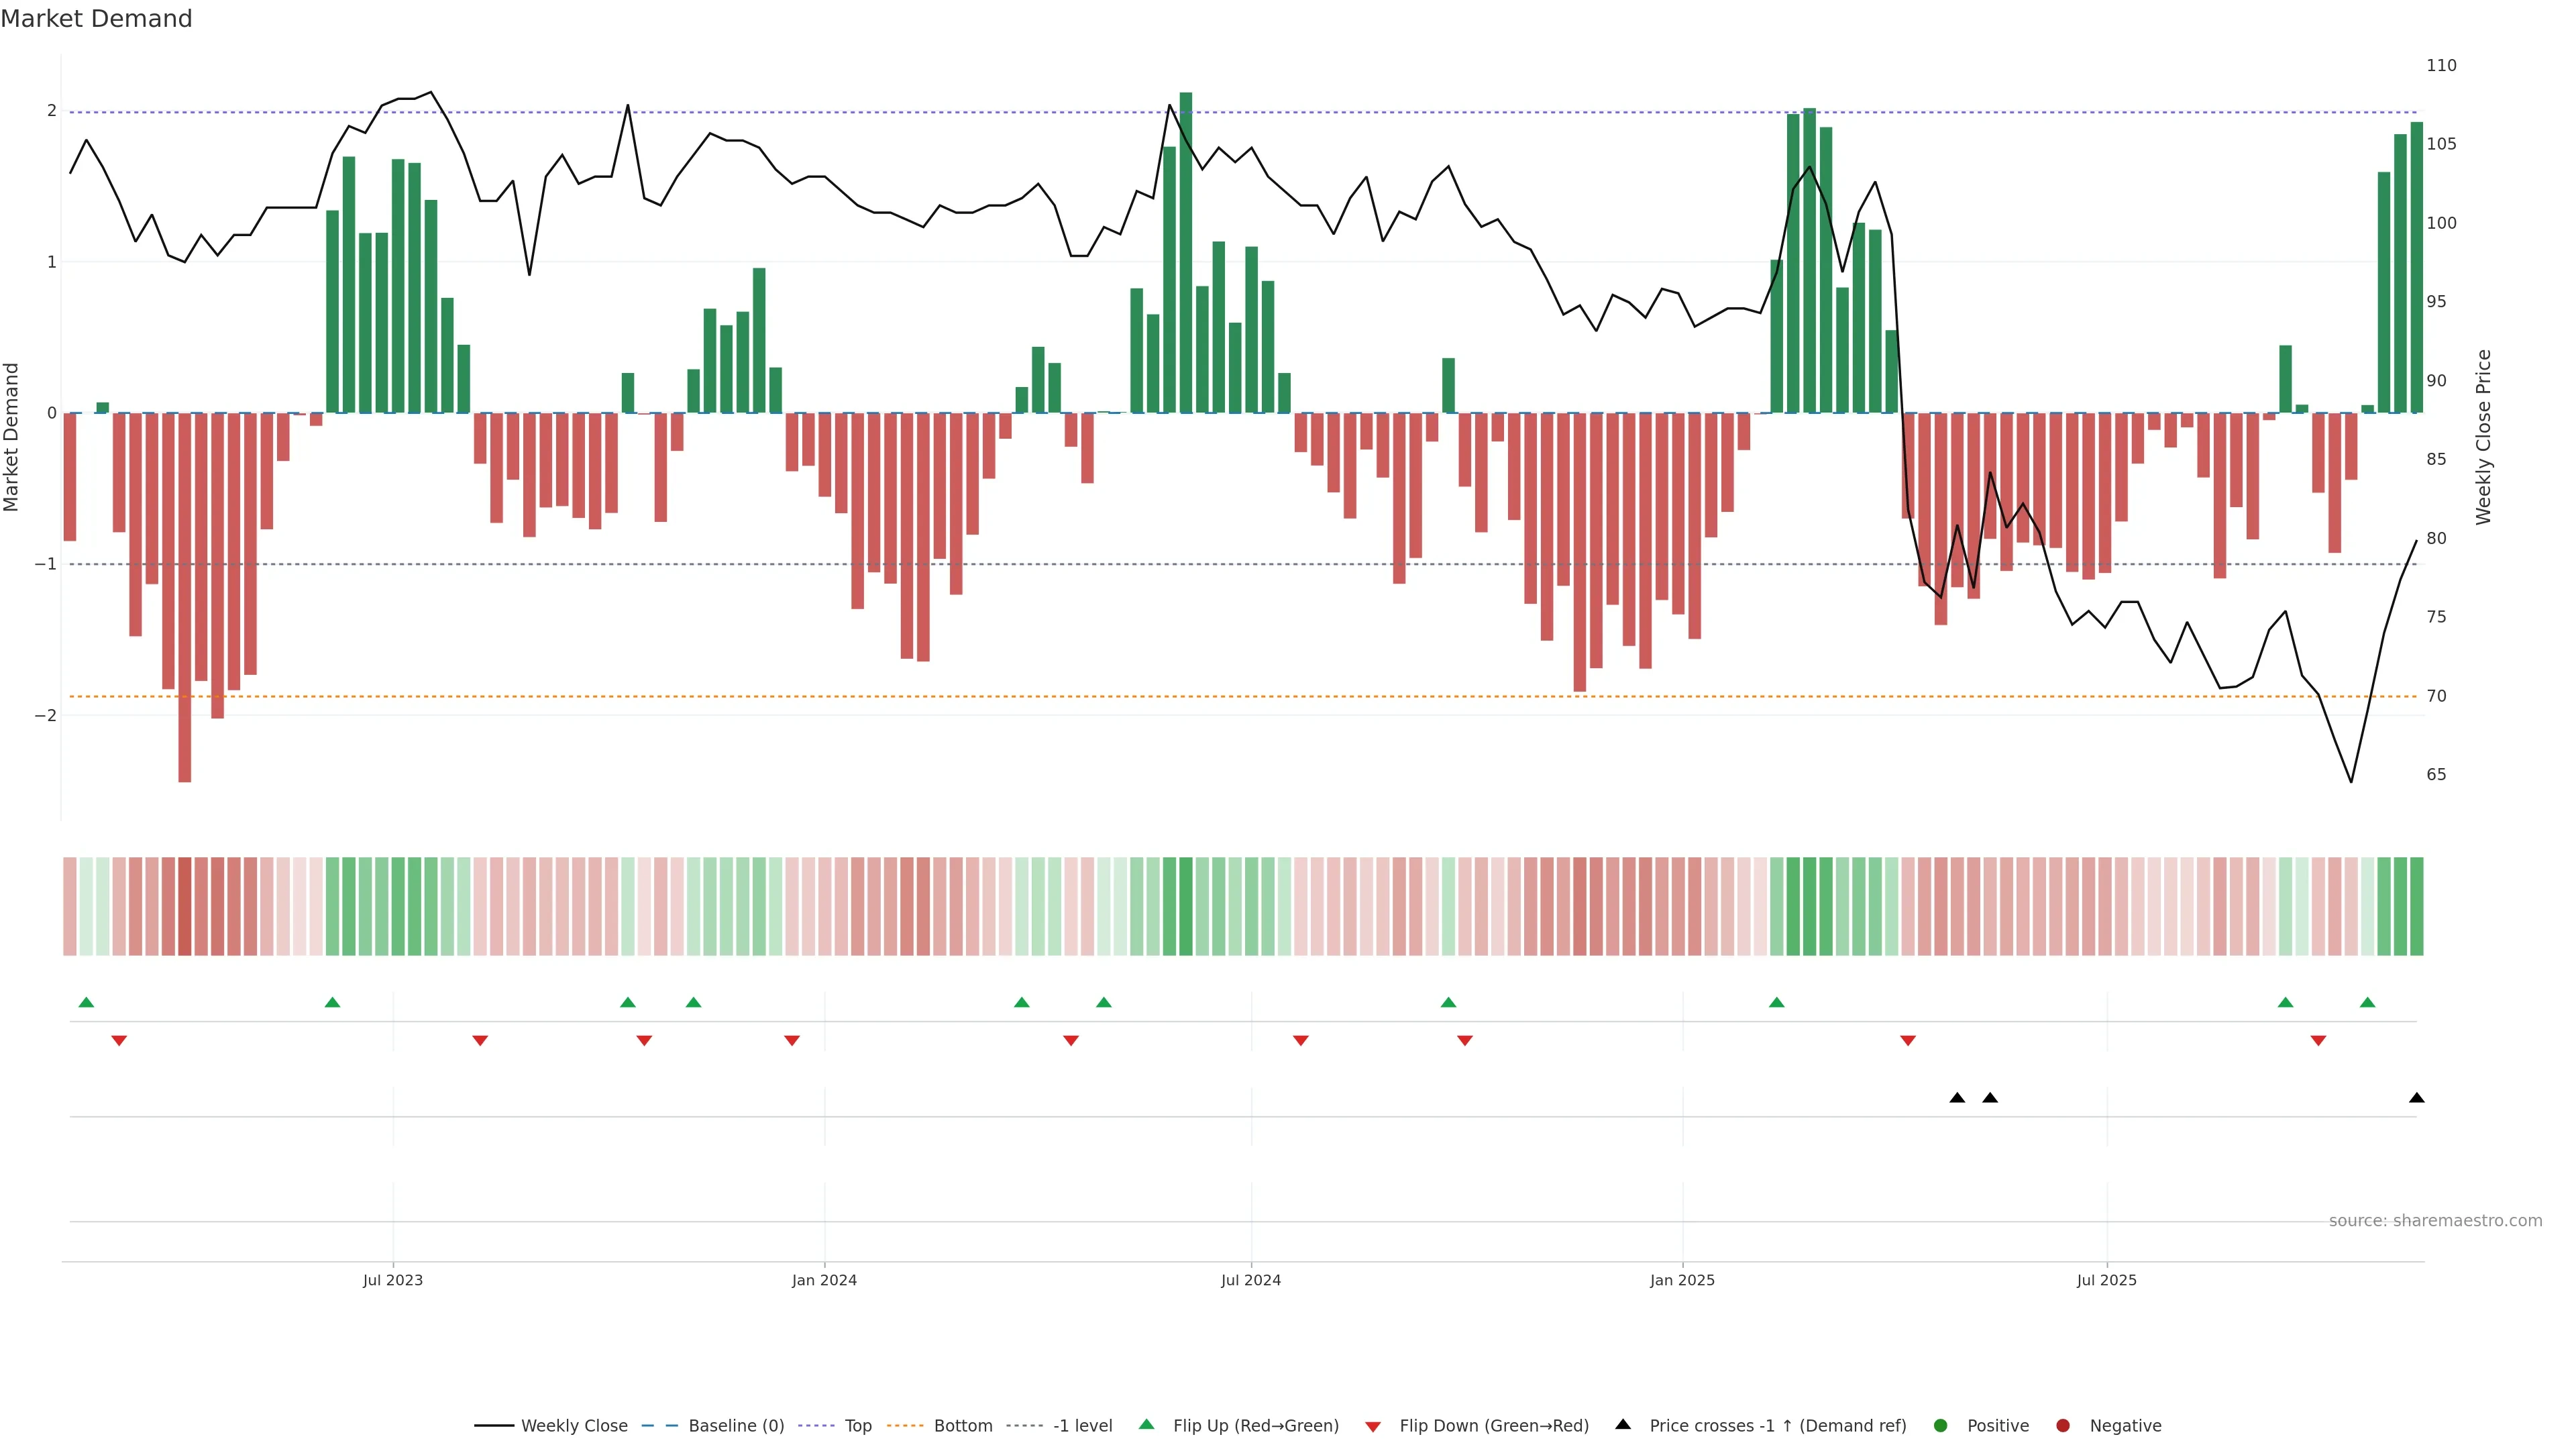
Task: Click the Jul 2025 x-axis label
Action: coord(2106,1280)
